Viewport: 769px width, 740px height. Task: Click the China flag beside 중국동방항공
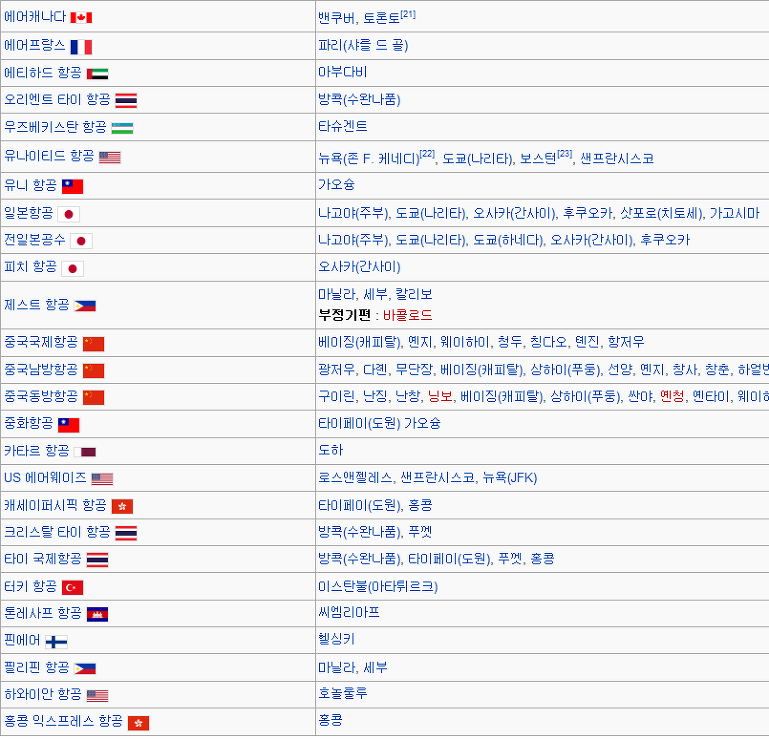(93, 397)
